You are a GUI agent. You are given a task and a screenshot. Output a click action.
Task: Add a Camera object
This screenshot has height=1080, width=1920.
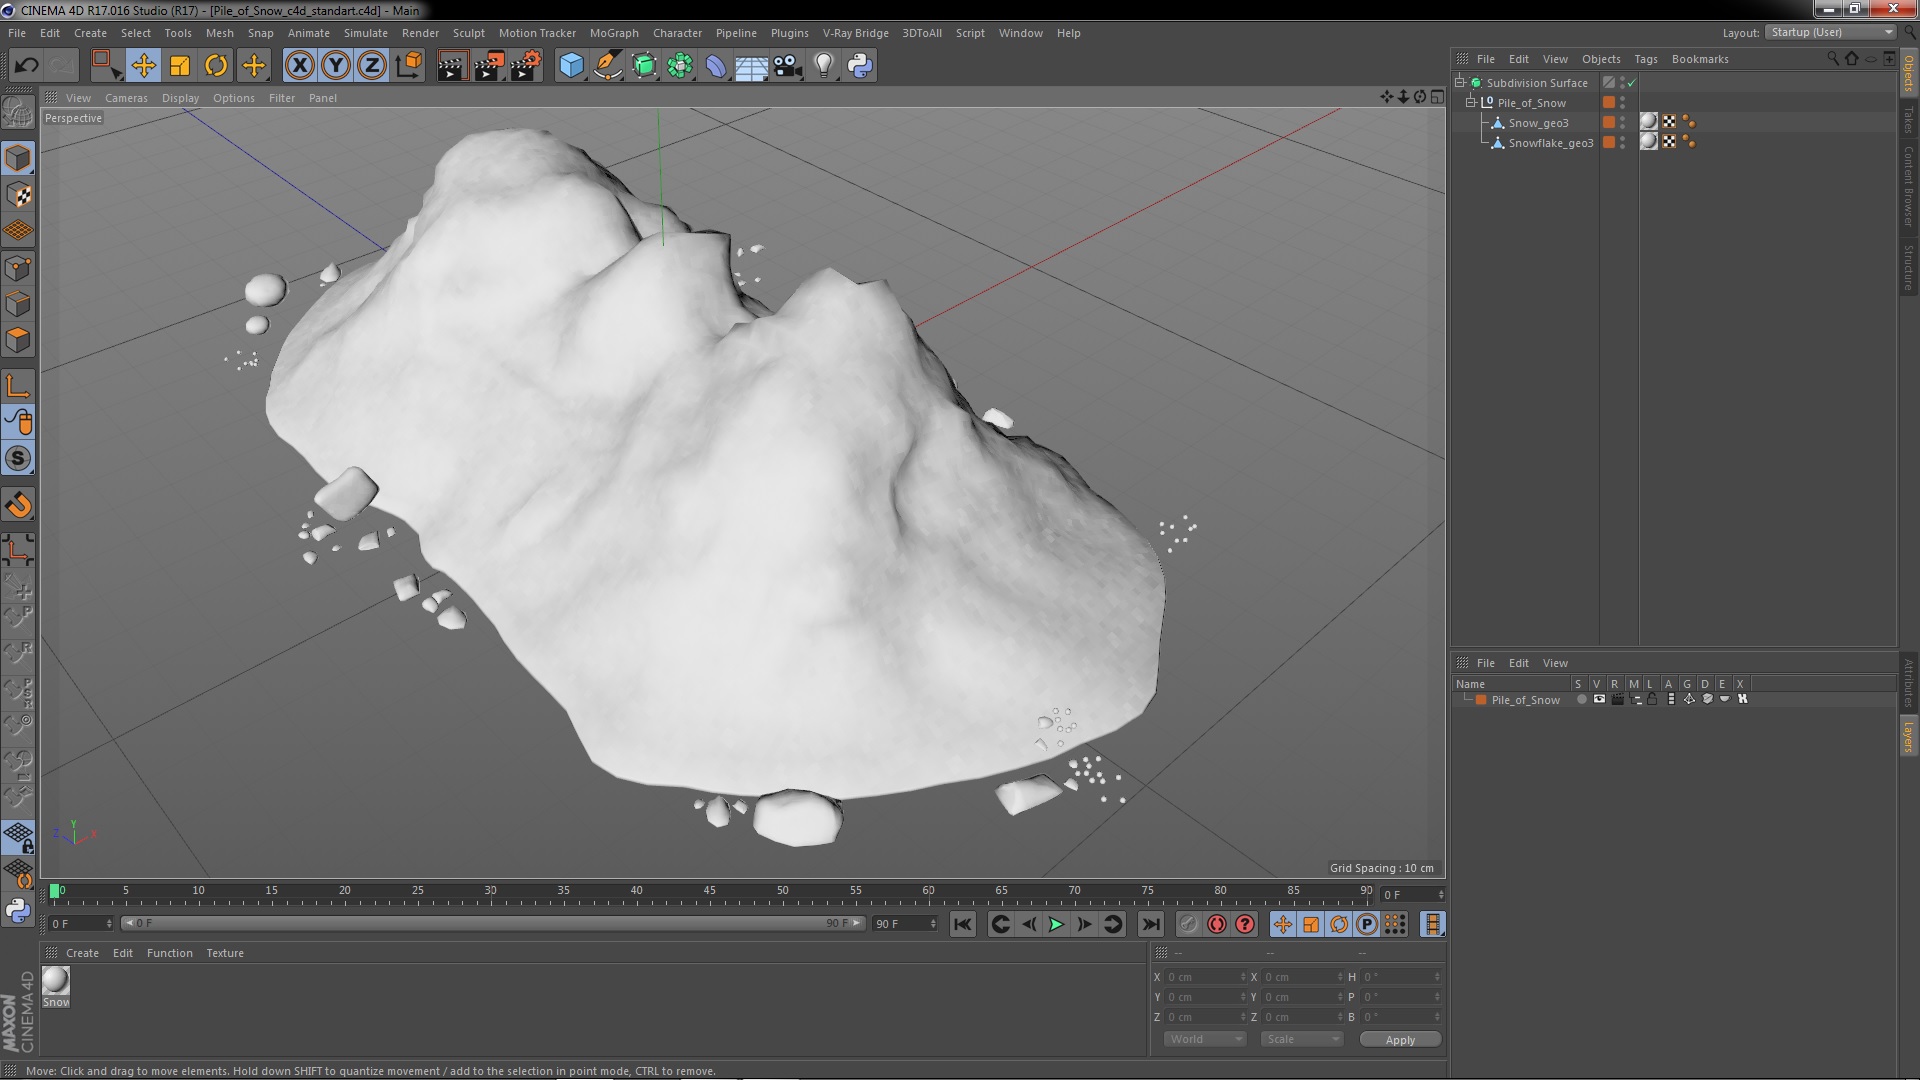coord(788,66)
